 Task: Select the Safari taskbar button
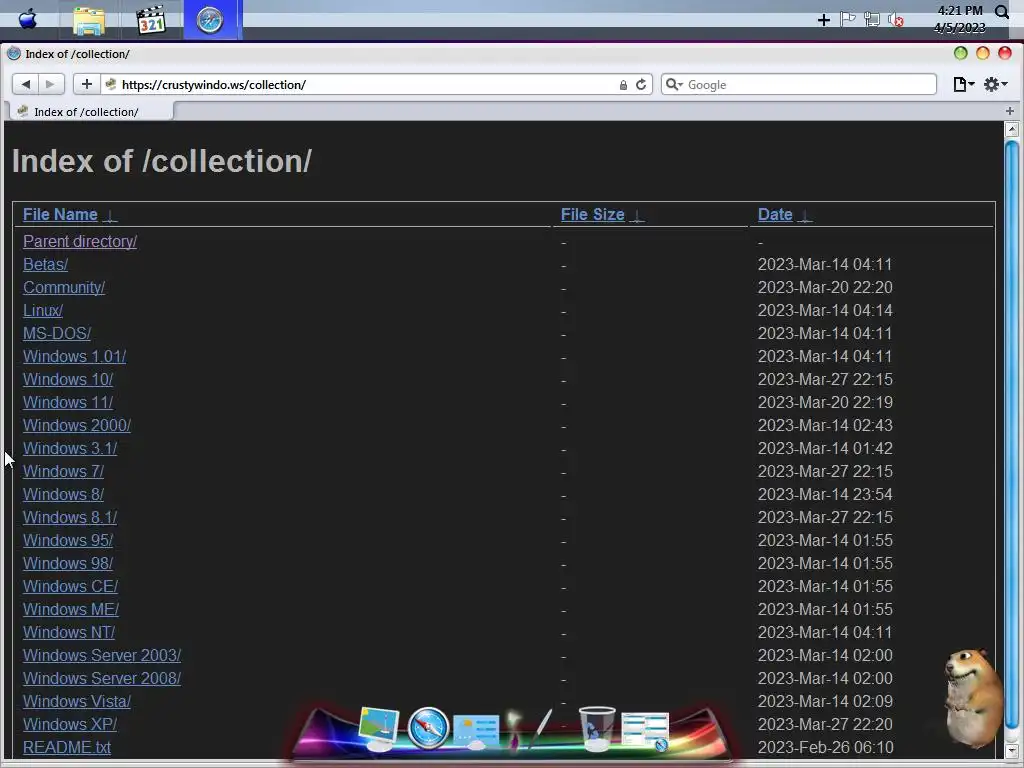(x=210, y=20)
